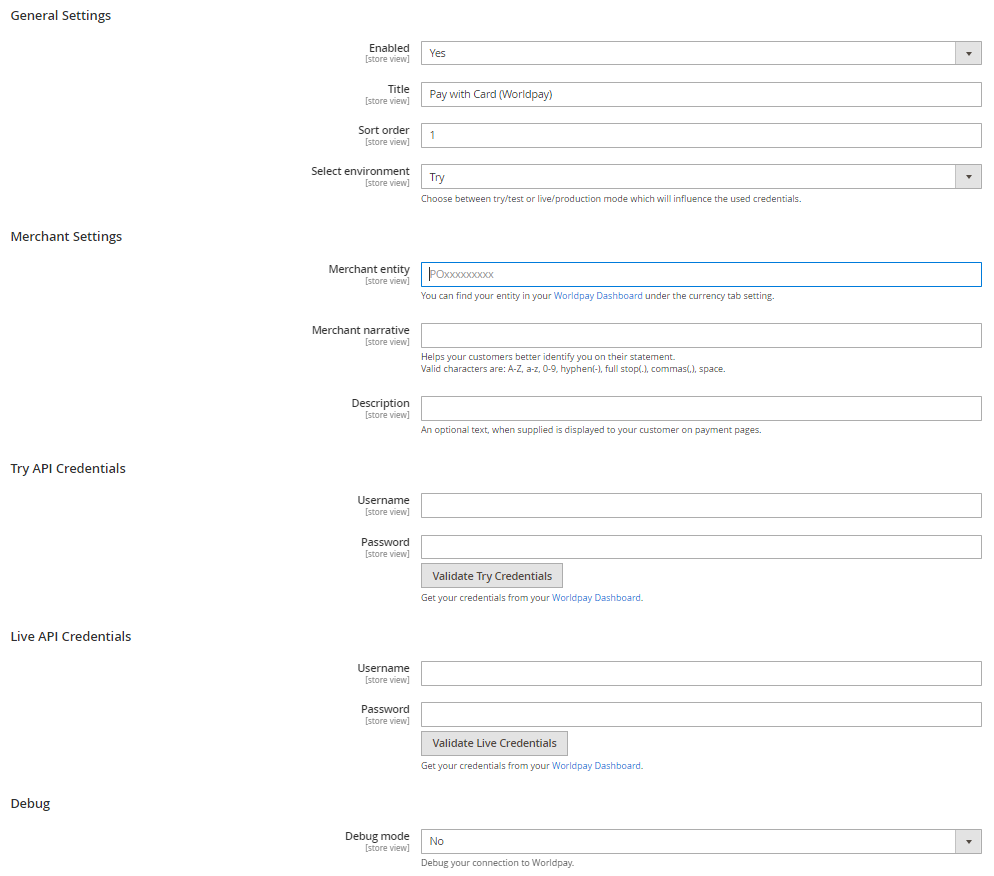Click the Merchant narrative input
Screen dimensions: 994x876
700,335
